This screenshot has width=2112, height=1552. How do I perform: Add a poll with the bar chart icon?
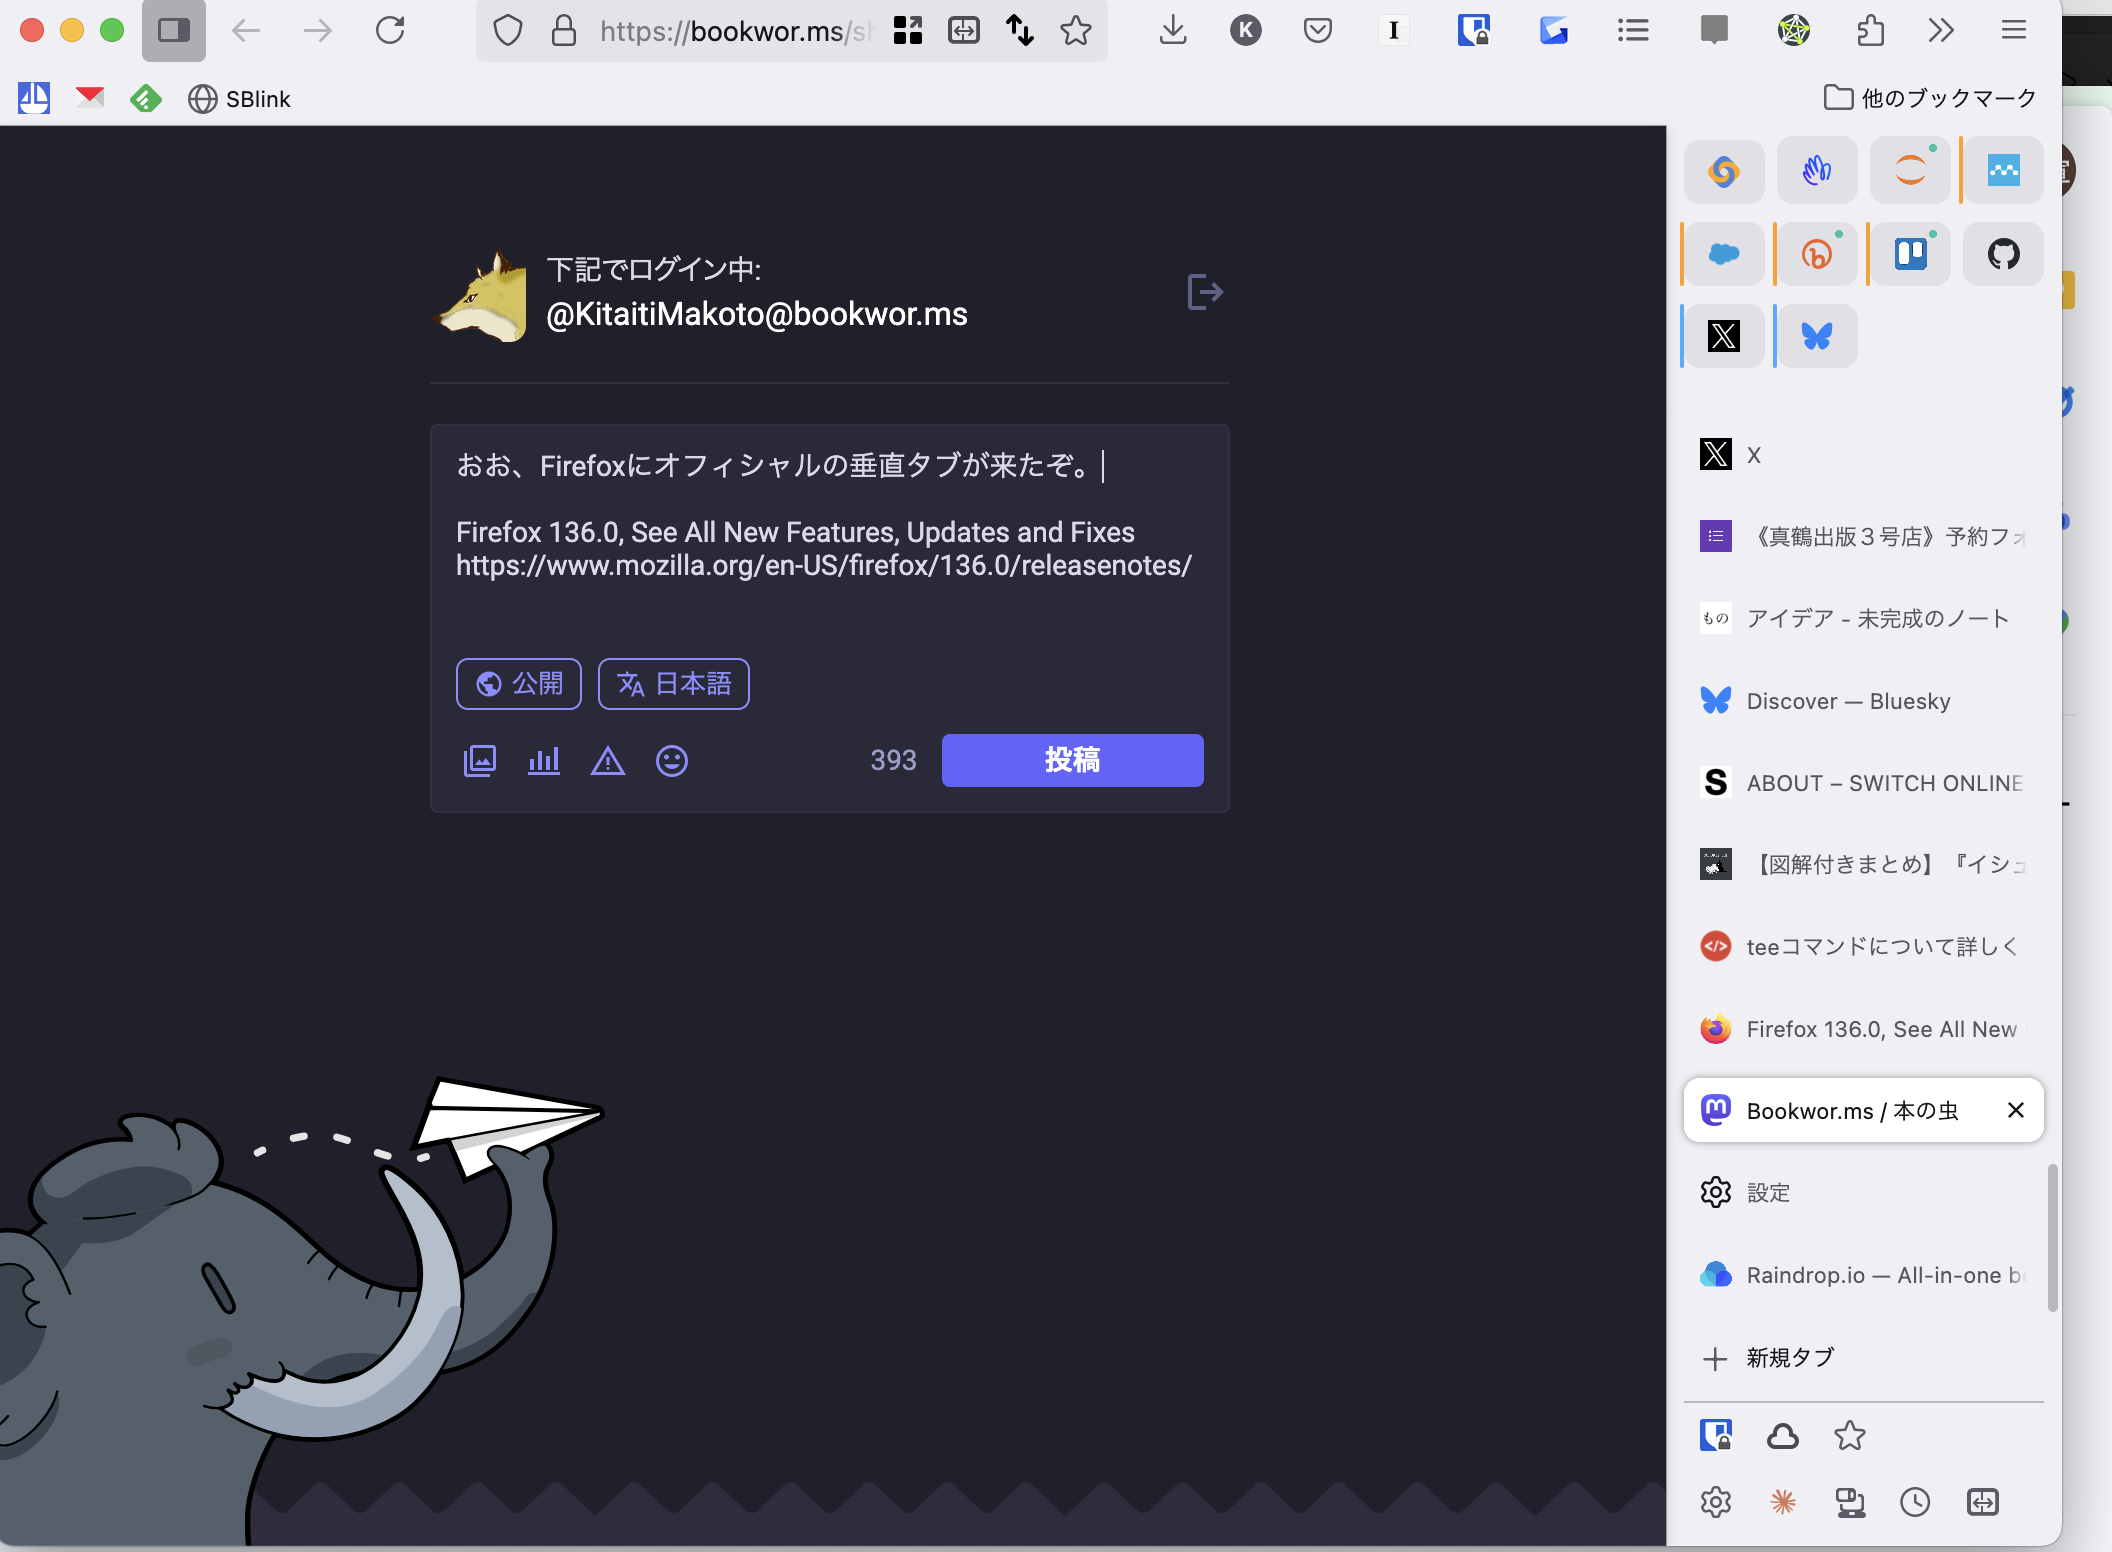coord(544,761)
